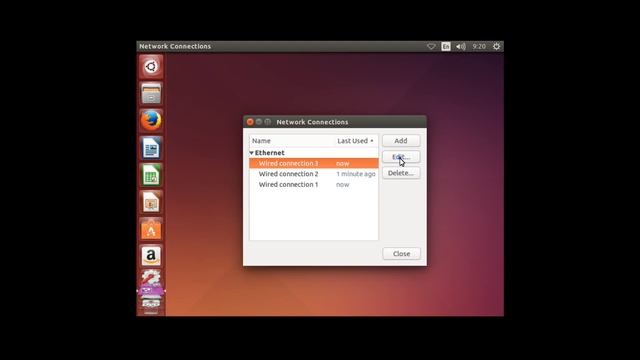640x360 pixels.
Task: Collapse the Ethernet group
Action: coord(251,153)
